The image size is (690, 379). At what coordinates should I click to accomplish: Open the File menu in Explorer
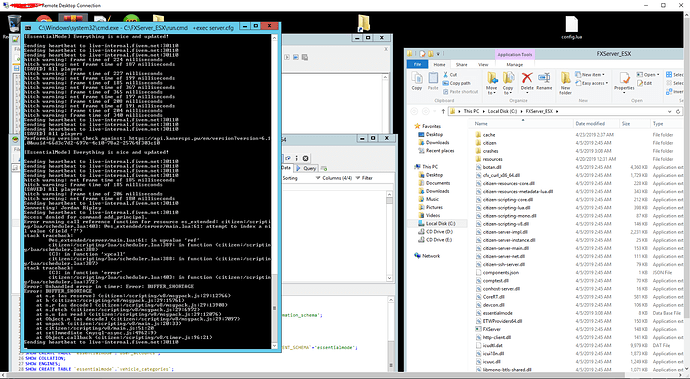click(417, 65)
